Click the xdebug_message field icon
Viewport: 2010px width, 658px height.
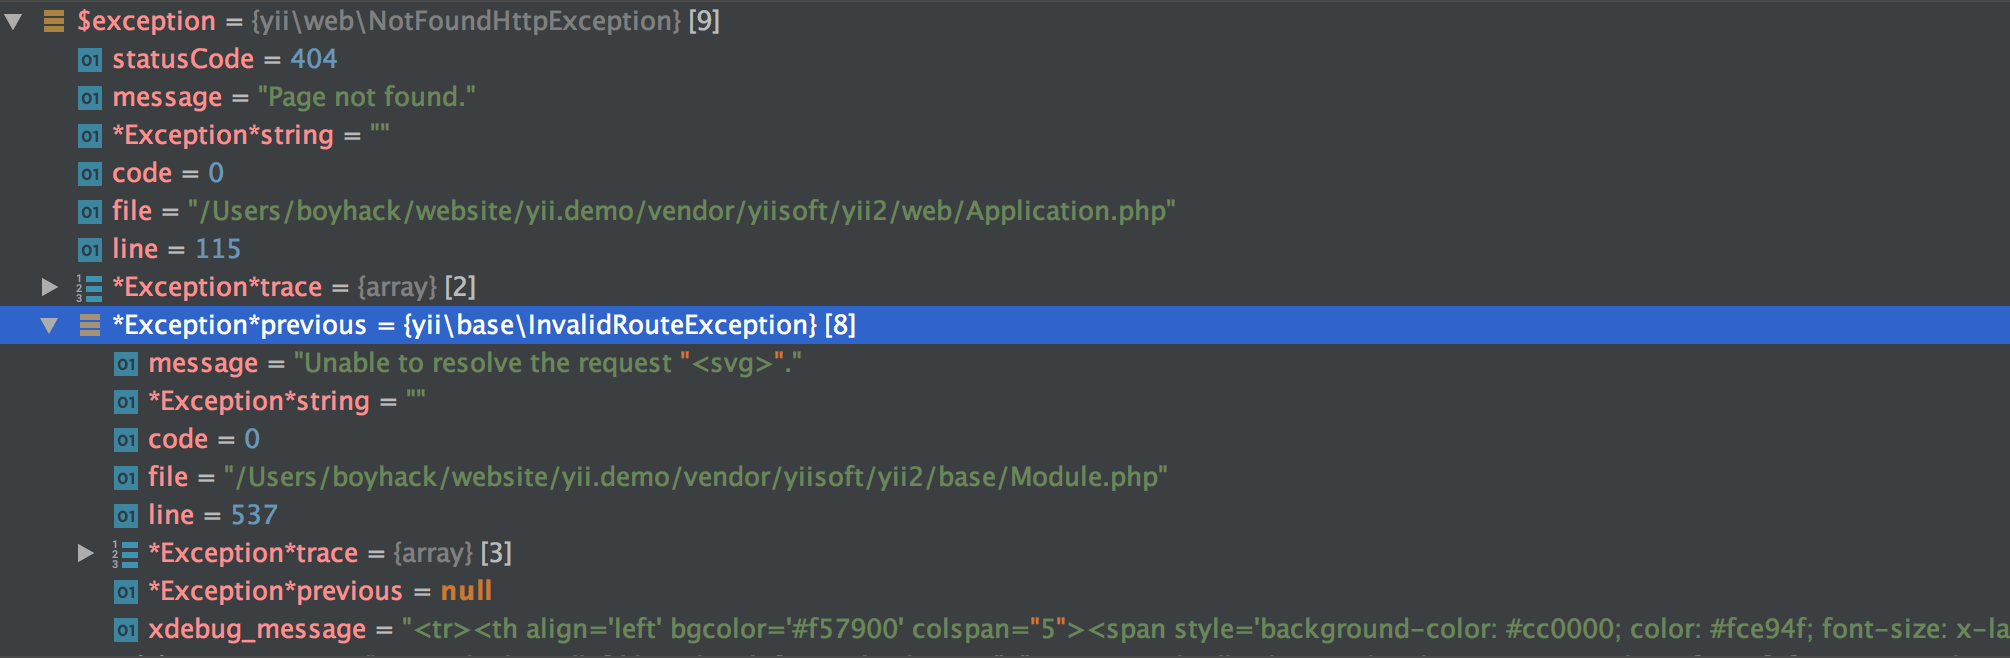[x=126, y=630]
